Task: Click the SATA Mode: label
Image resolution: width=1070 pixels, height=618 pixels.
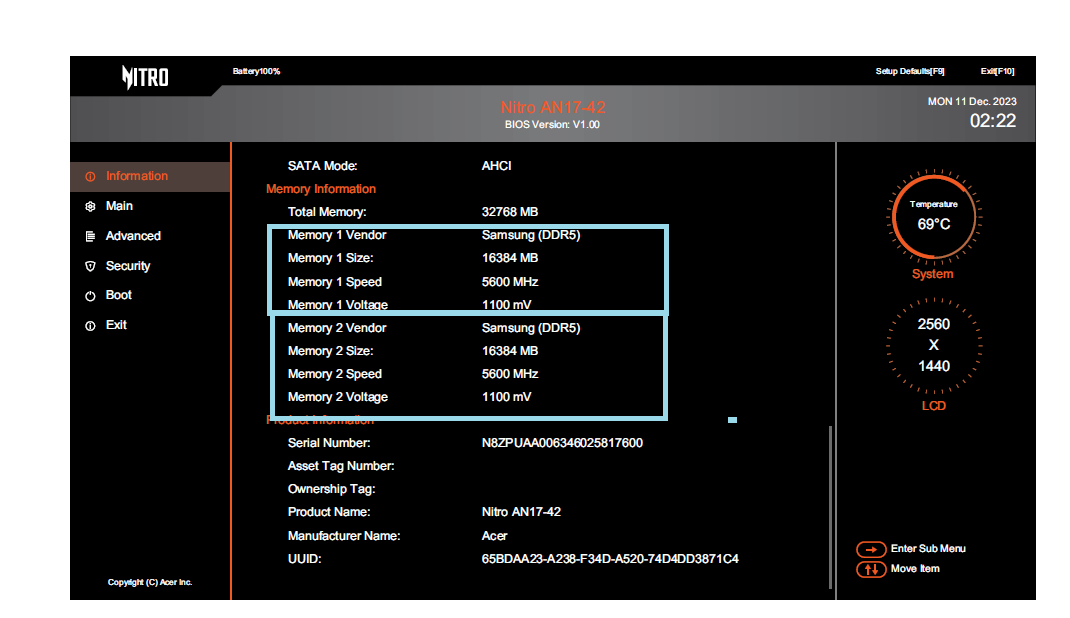Action: [x=322, y=166]
